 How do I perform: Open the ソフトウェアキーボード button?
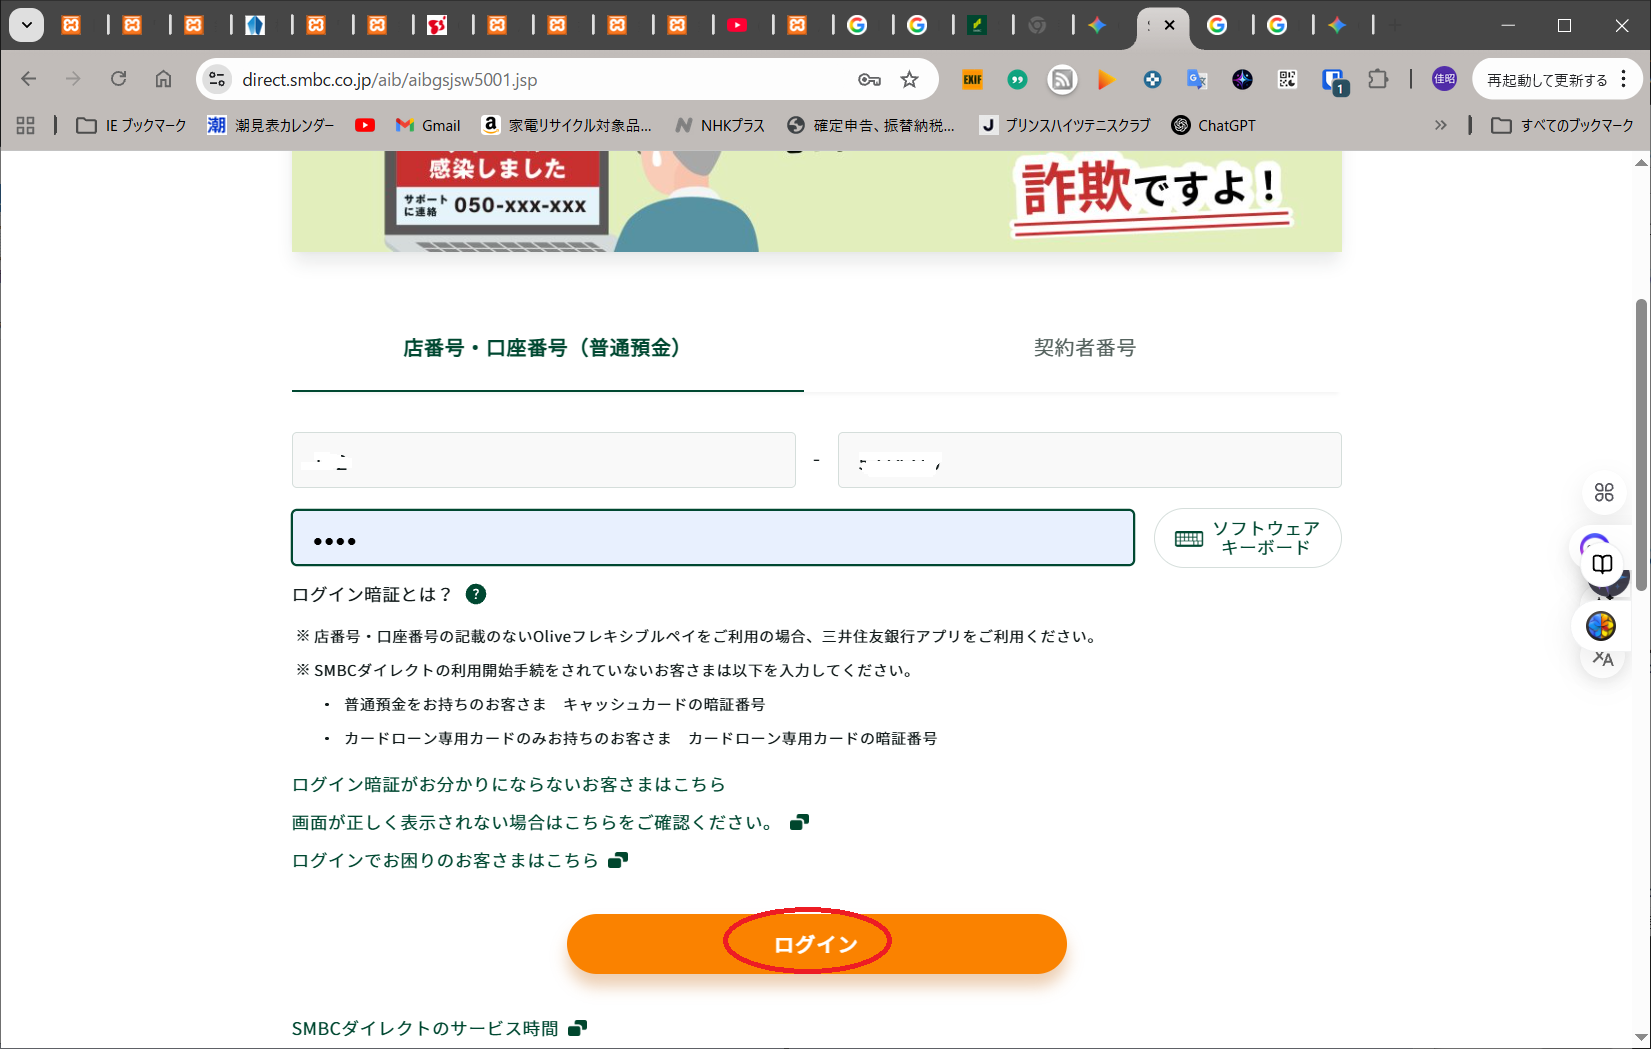pyautogui.click(x=1247, y=538)
